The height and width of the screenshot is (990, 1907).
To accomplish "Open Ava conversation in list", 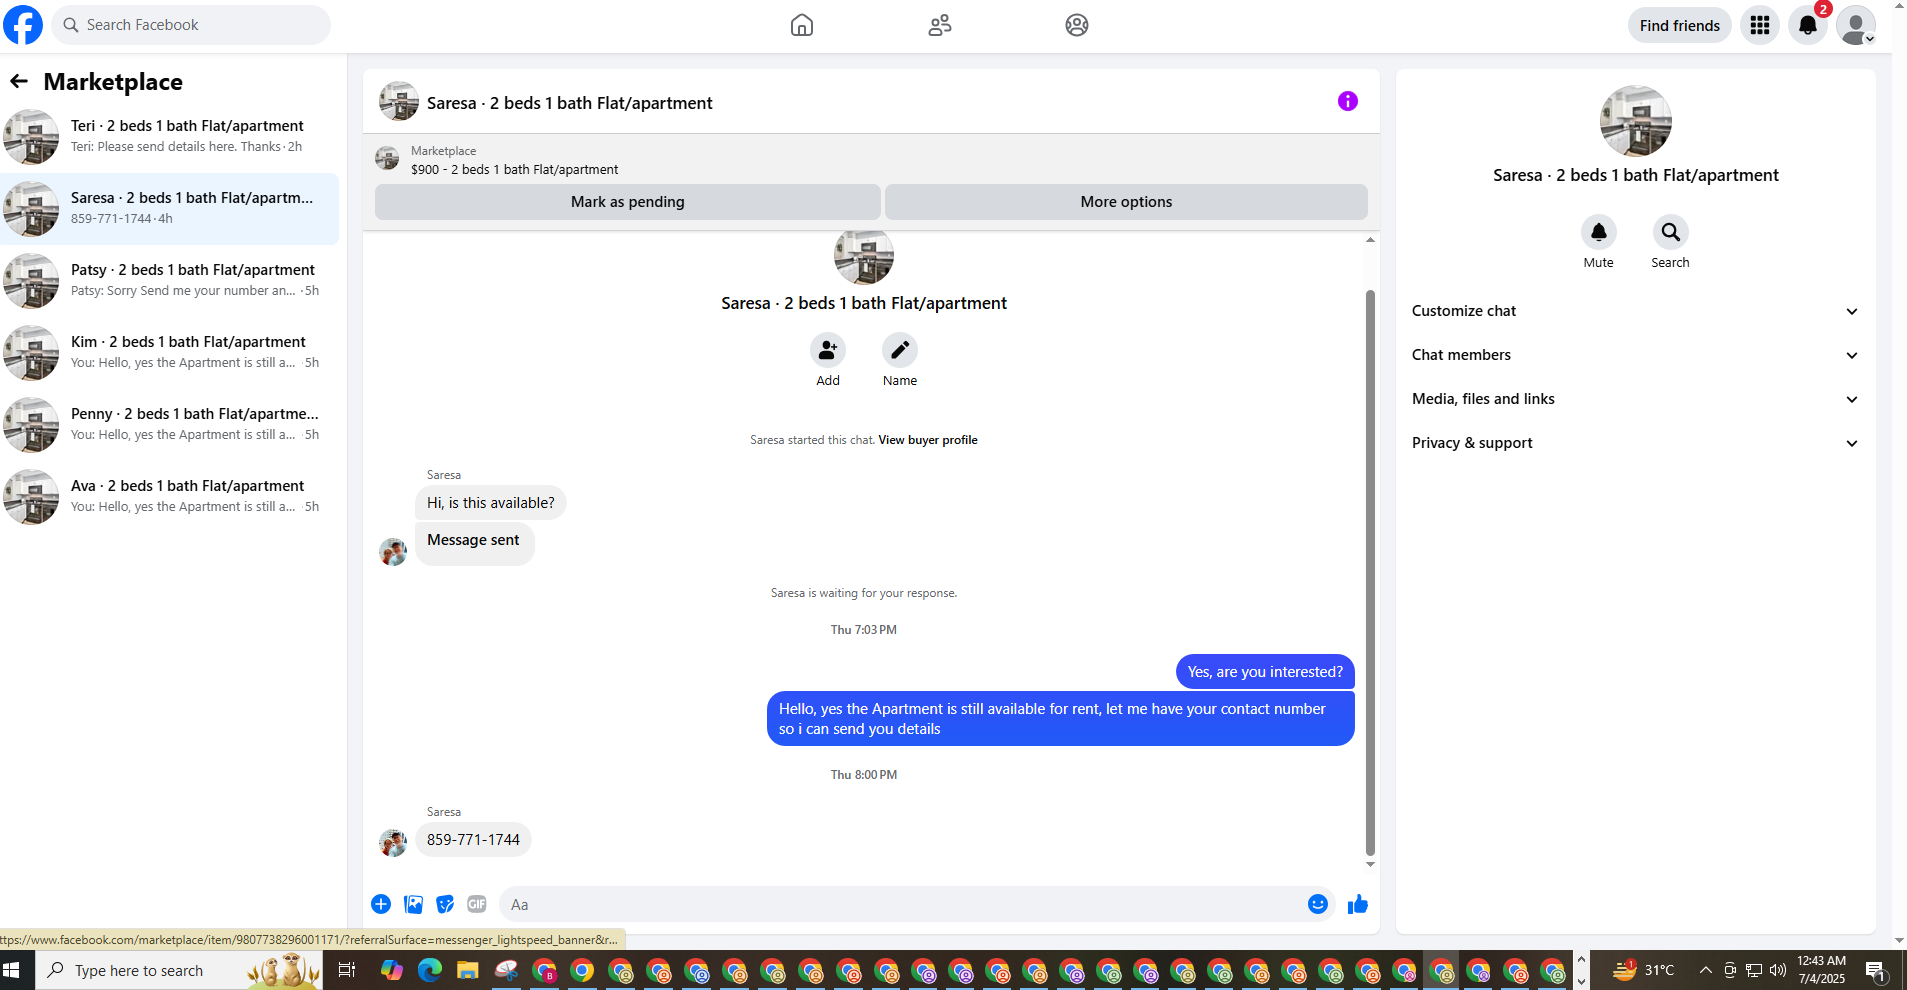I will [170, 497].
